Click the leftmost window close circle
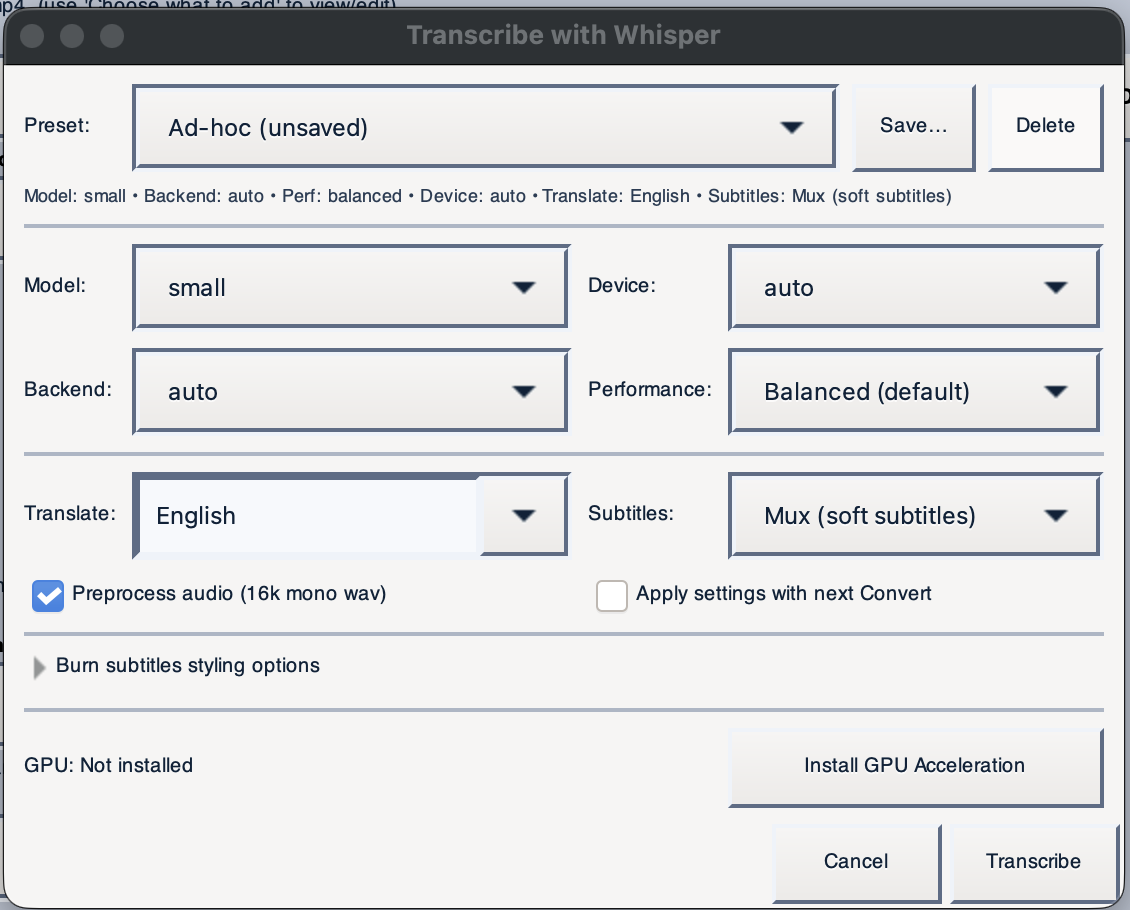Screen dimensions: 1130x910 [x=32, y=36]
